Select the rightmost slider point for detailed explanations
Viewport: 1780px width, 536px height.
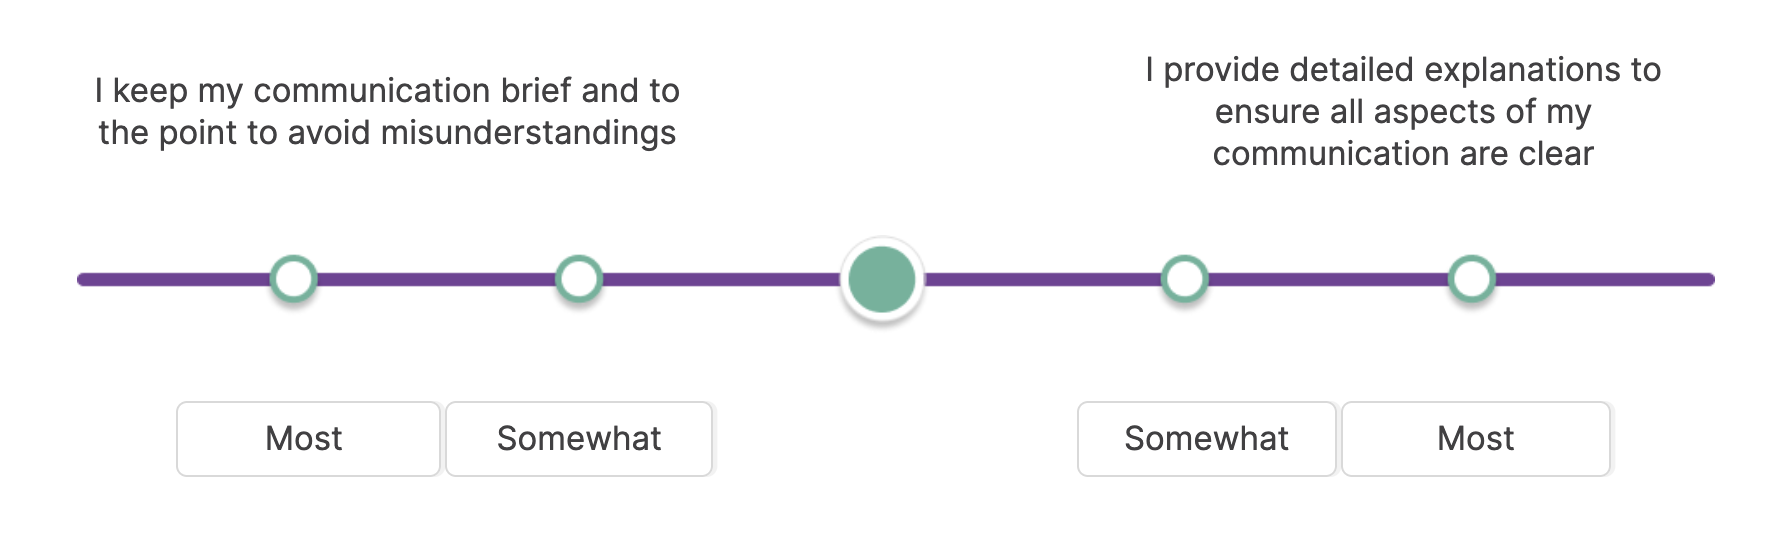(1472, 279)
